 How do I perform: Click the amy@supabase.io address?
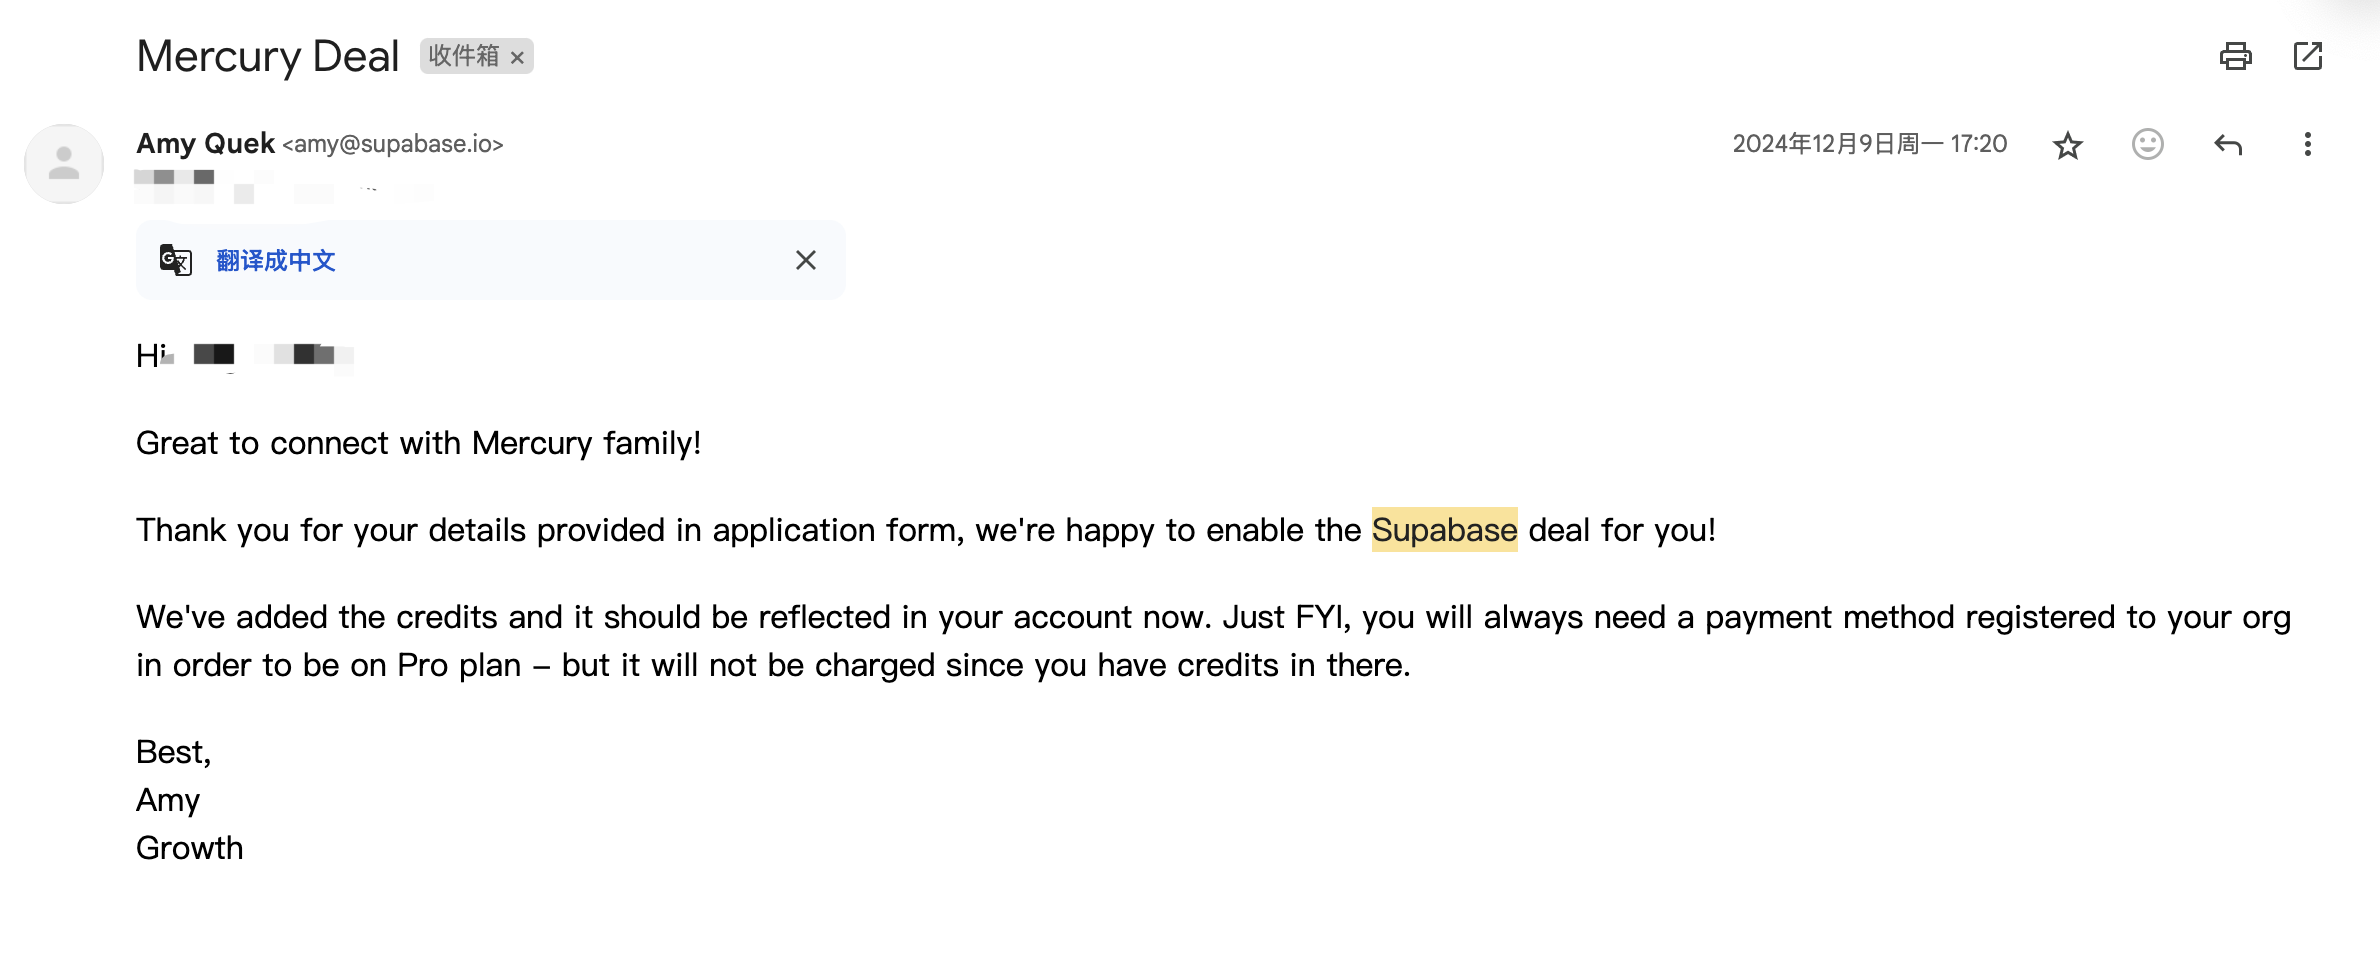pos(392,145)
